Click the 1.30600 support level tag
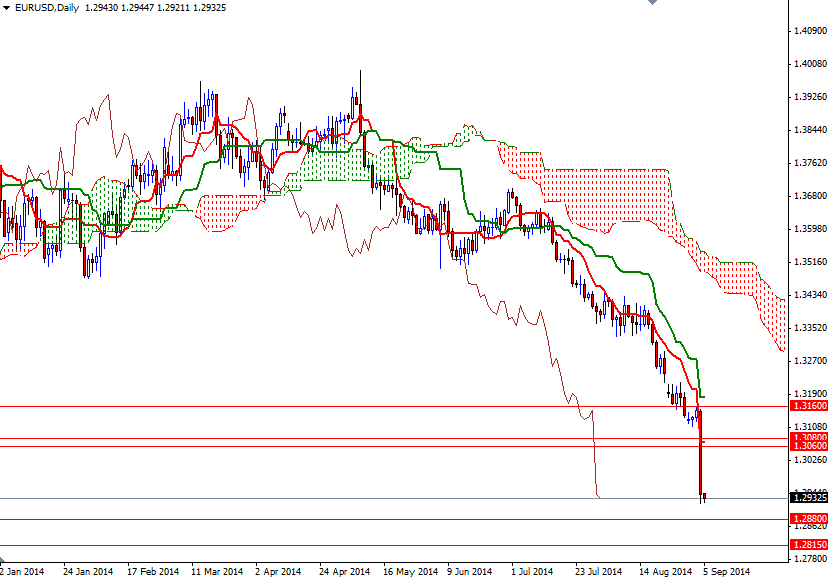This screenshot has width=828, height=578. coord(806,447)
